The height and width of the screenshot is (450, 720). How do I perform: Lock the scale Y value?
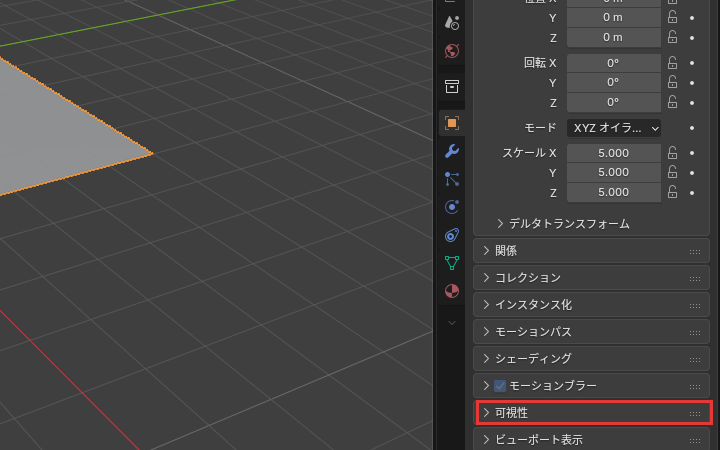672,172
